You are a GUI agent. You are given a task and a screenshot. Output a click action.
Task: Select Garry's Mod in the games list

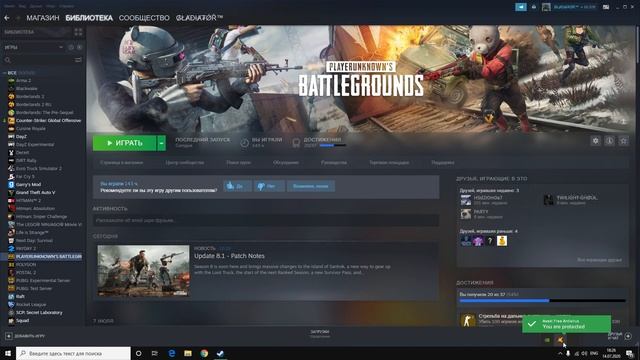29,184
